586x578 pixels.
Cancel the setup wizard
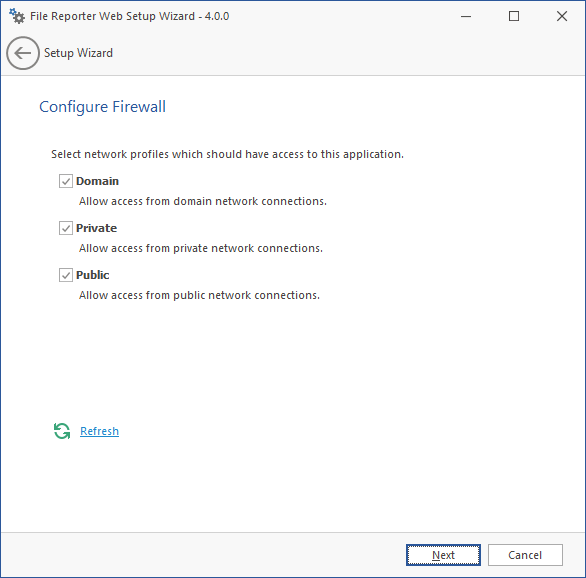point(525,555)
